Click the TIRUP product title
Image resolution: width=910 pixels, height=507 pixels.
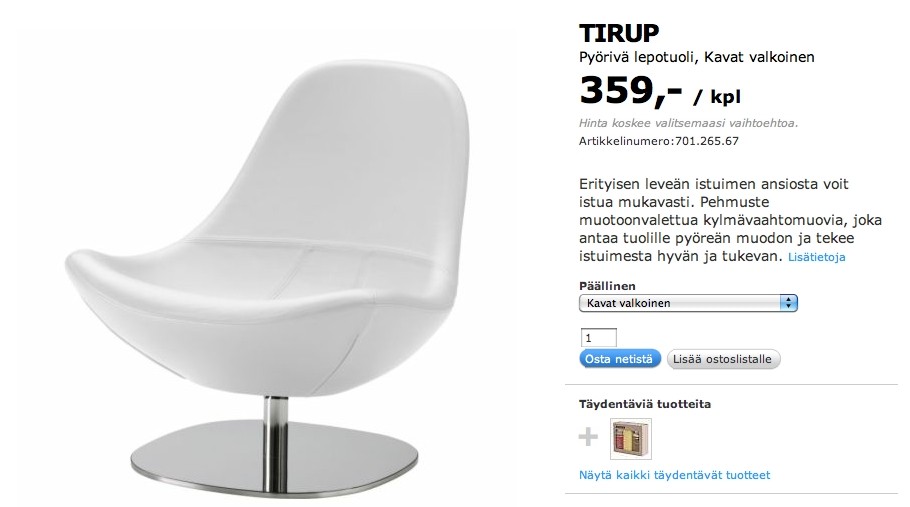(x=619, y=33)
